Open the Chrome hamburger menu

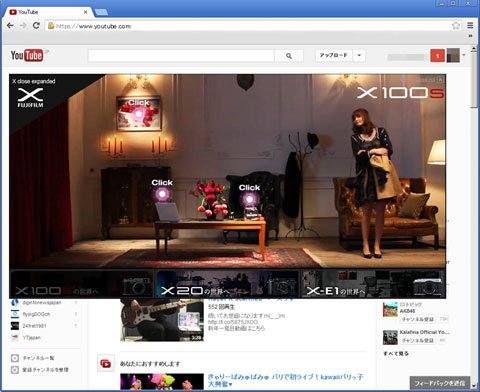tap(470, 26)
